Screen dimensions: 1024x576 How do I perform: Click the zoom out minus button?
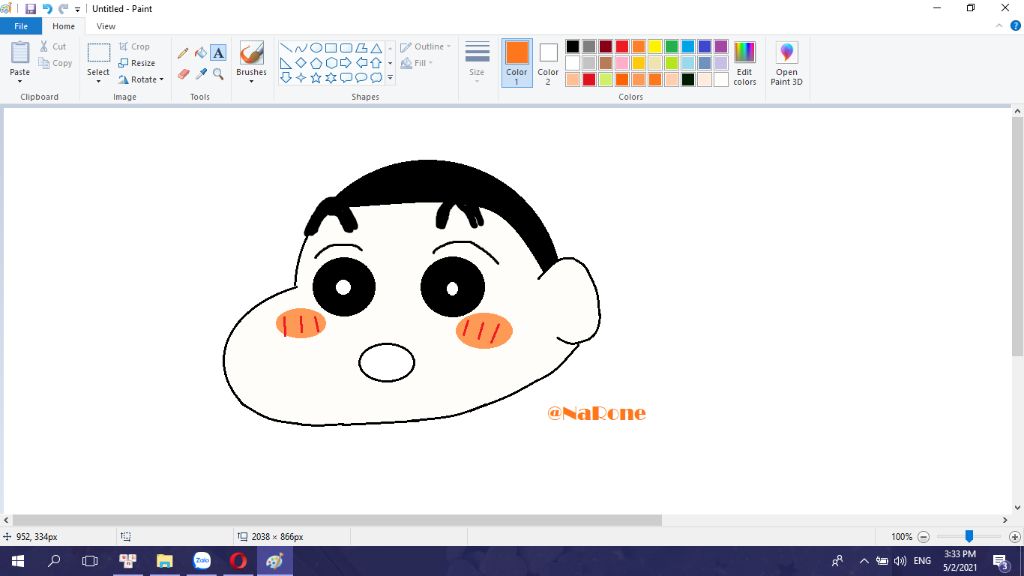(x=923, y=537)
